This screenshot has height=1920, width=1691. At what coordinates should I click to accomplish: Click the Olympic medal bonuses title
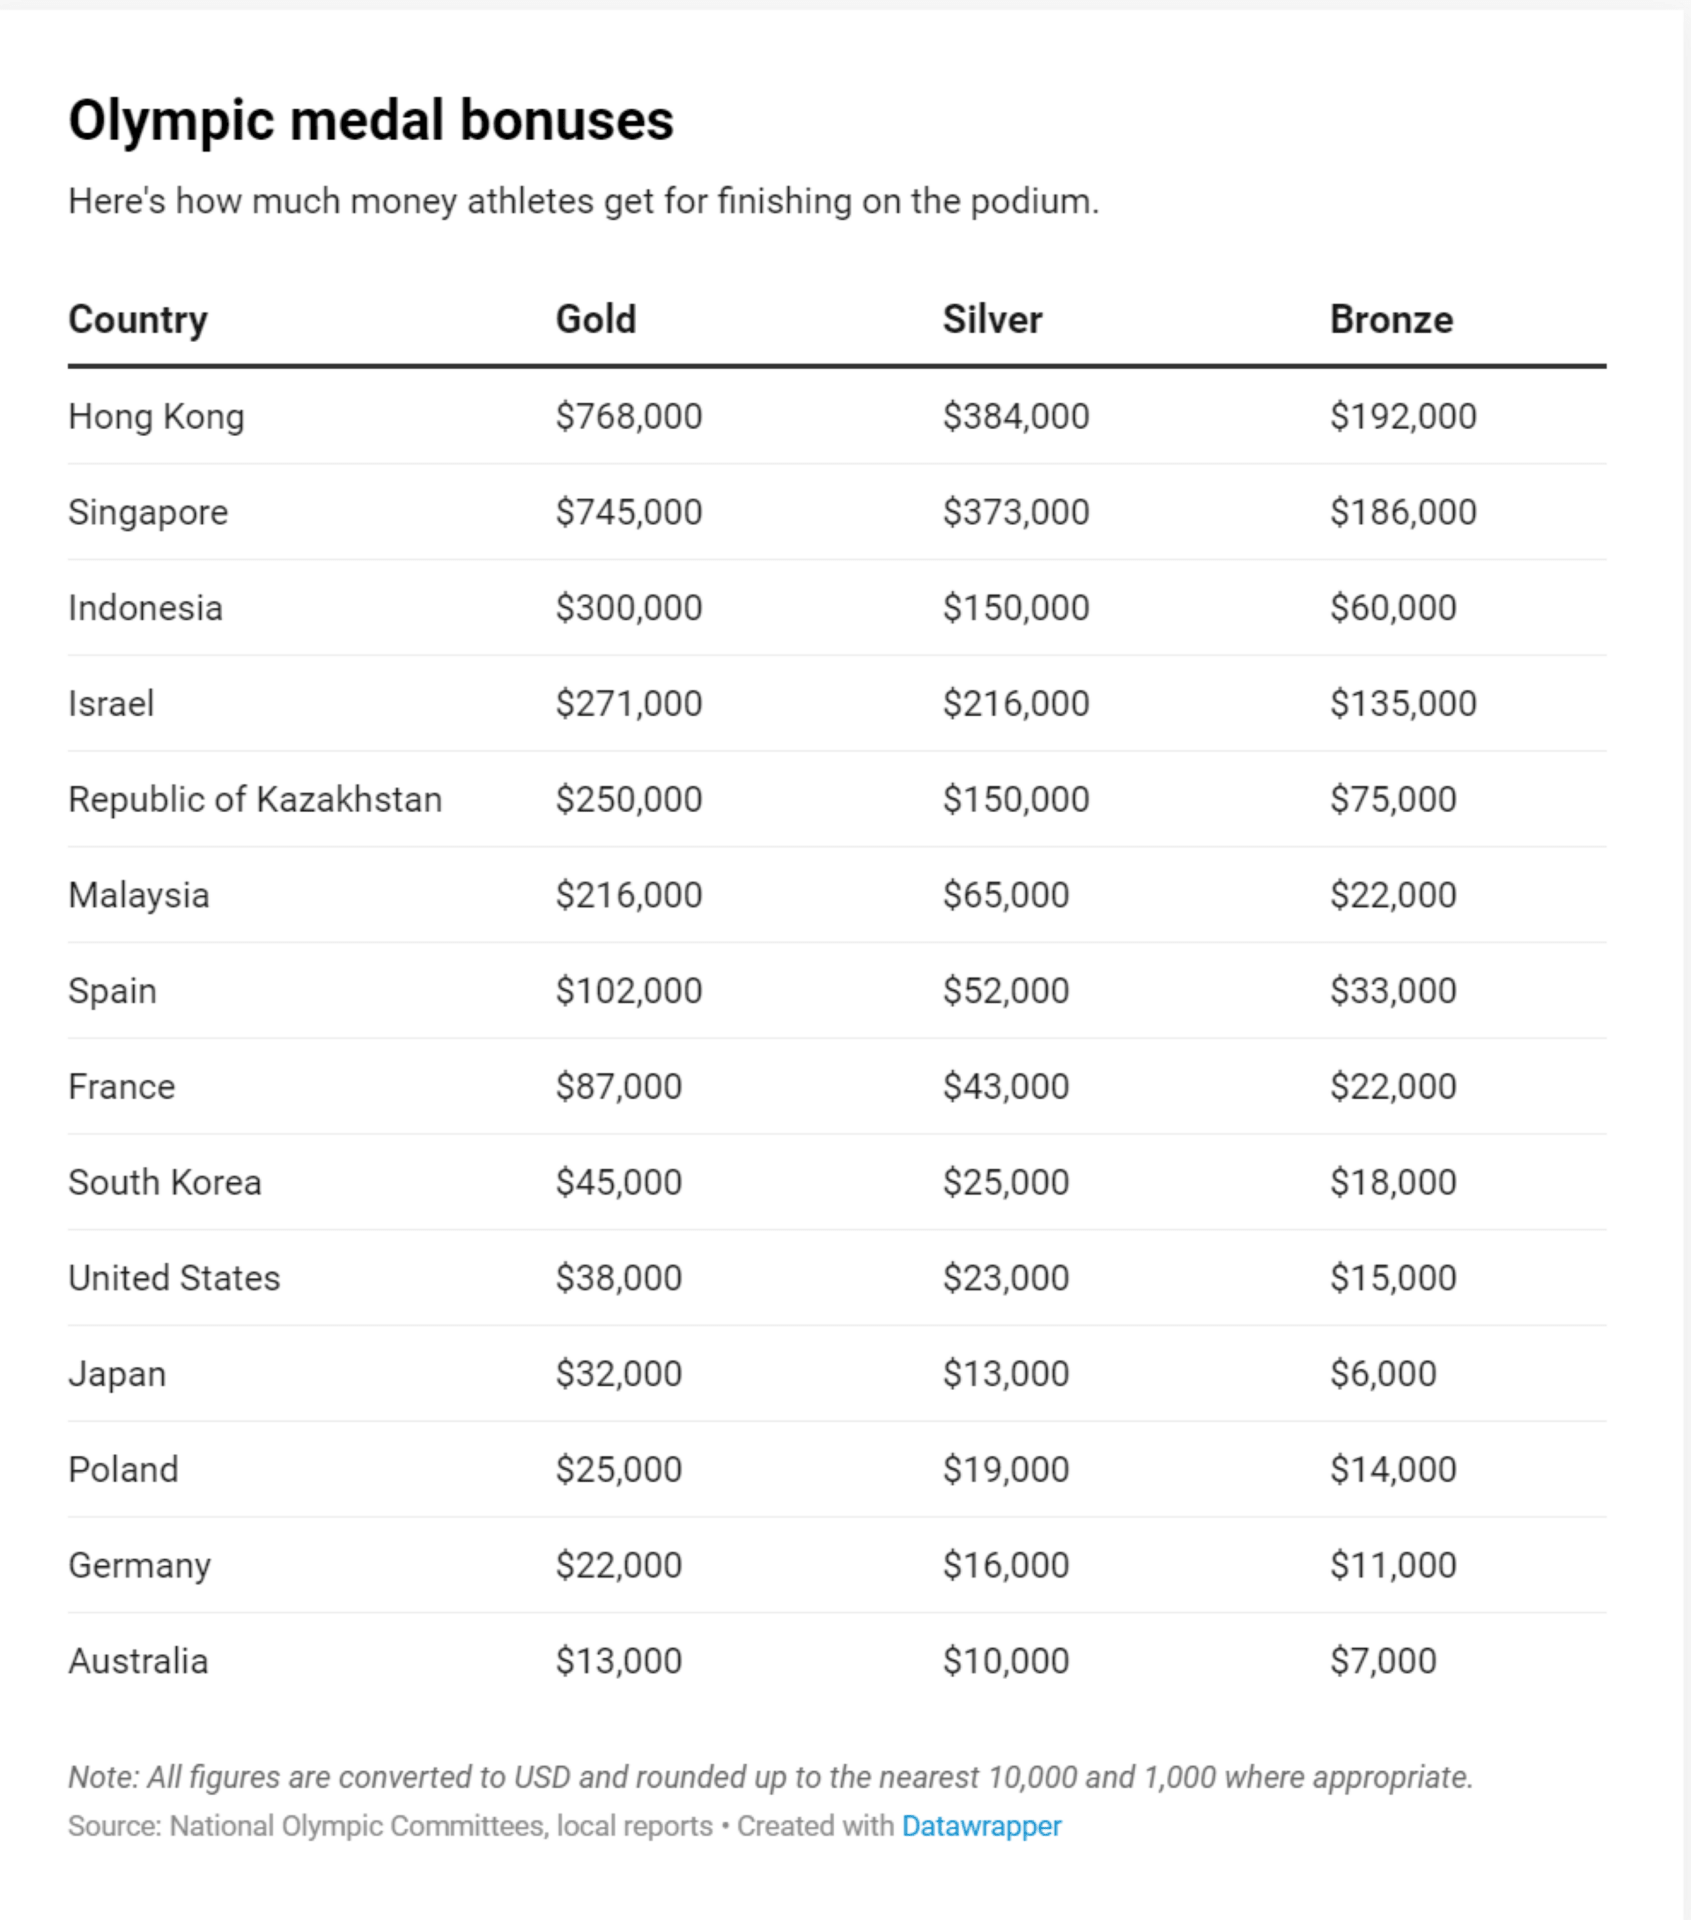[x=371, y=121]
